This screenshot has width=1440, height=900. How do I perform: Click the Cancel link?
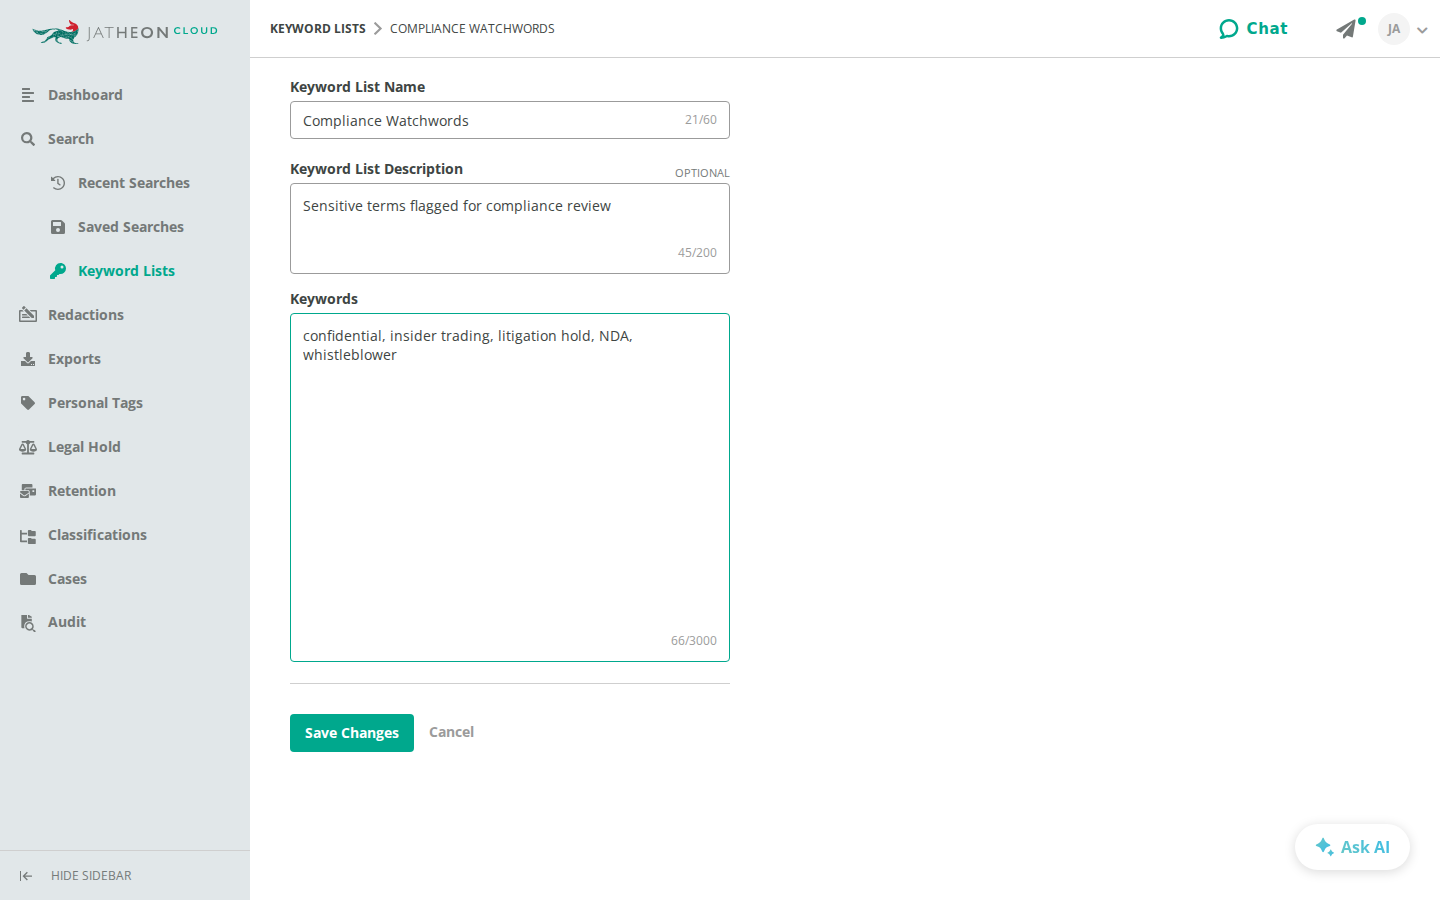[451, 732]
